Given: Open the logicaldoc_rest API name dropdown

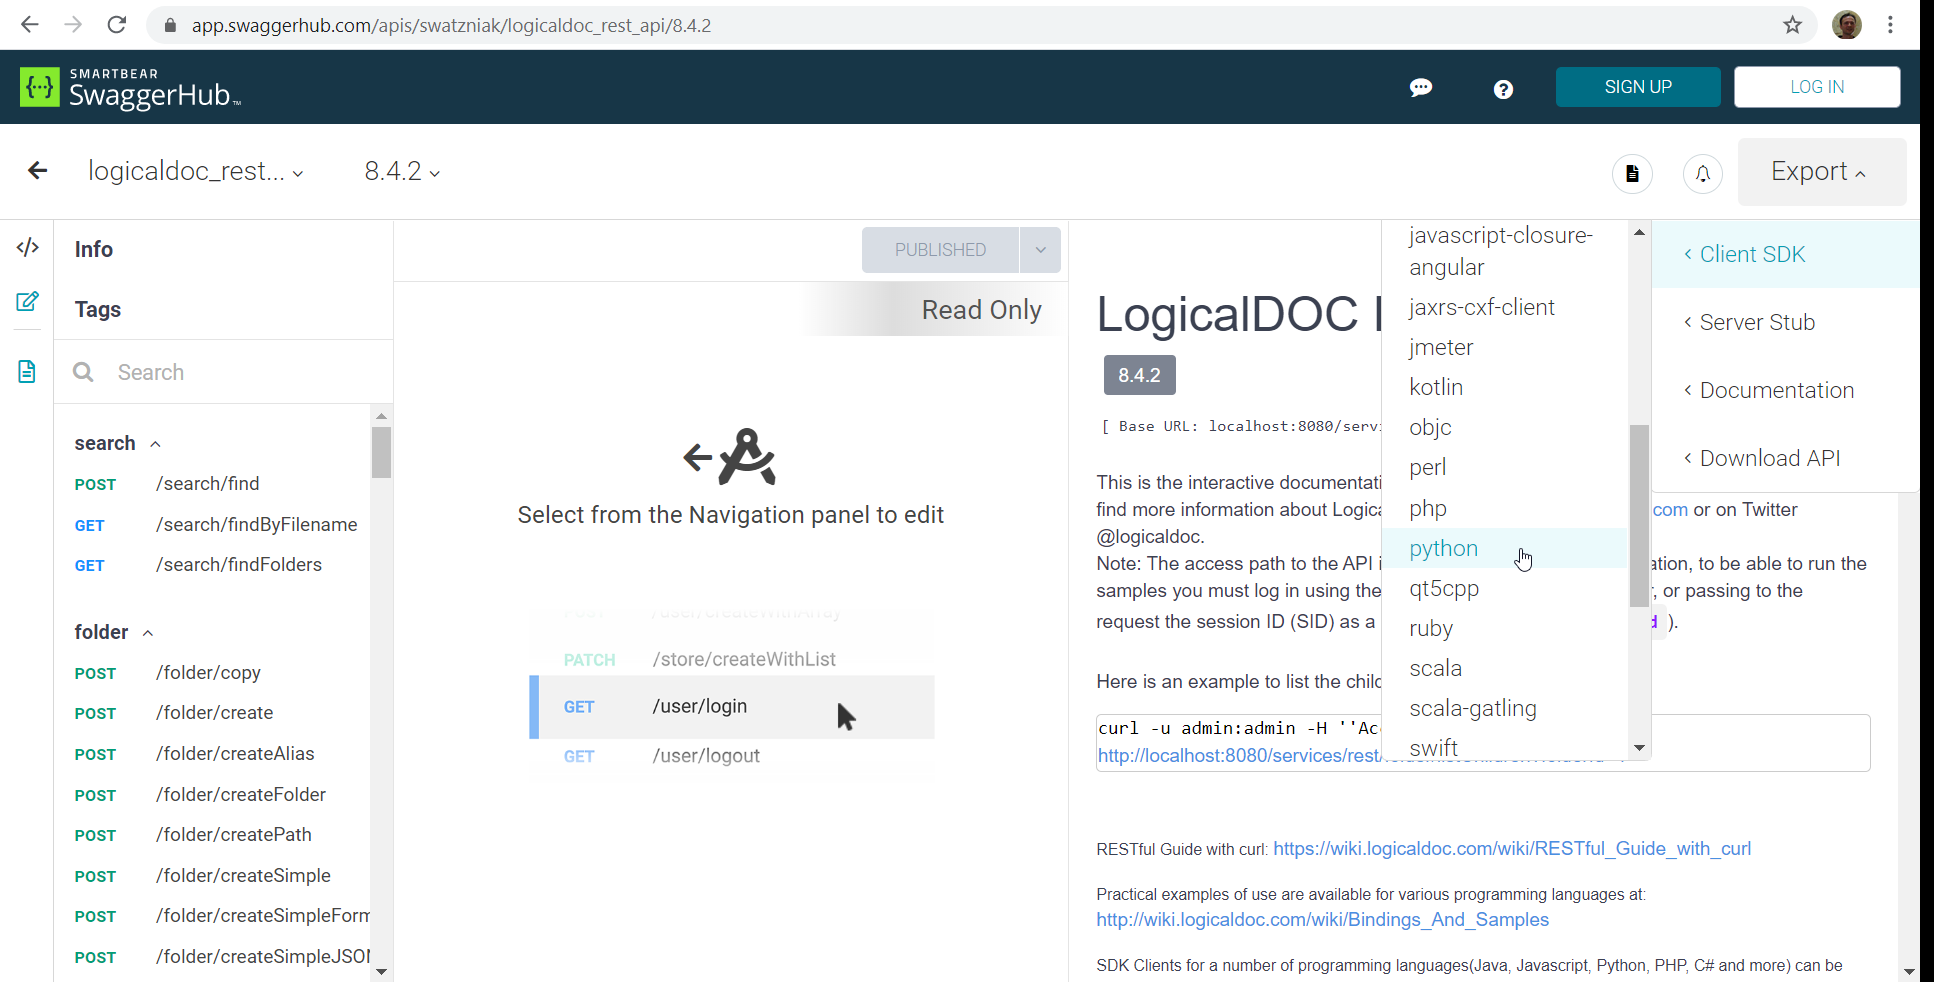Looking at the screenshot, I should (x=196, y=172).
